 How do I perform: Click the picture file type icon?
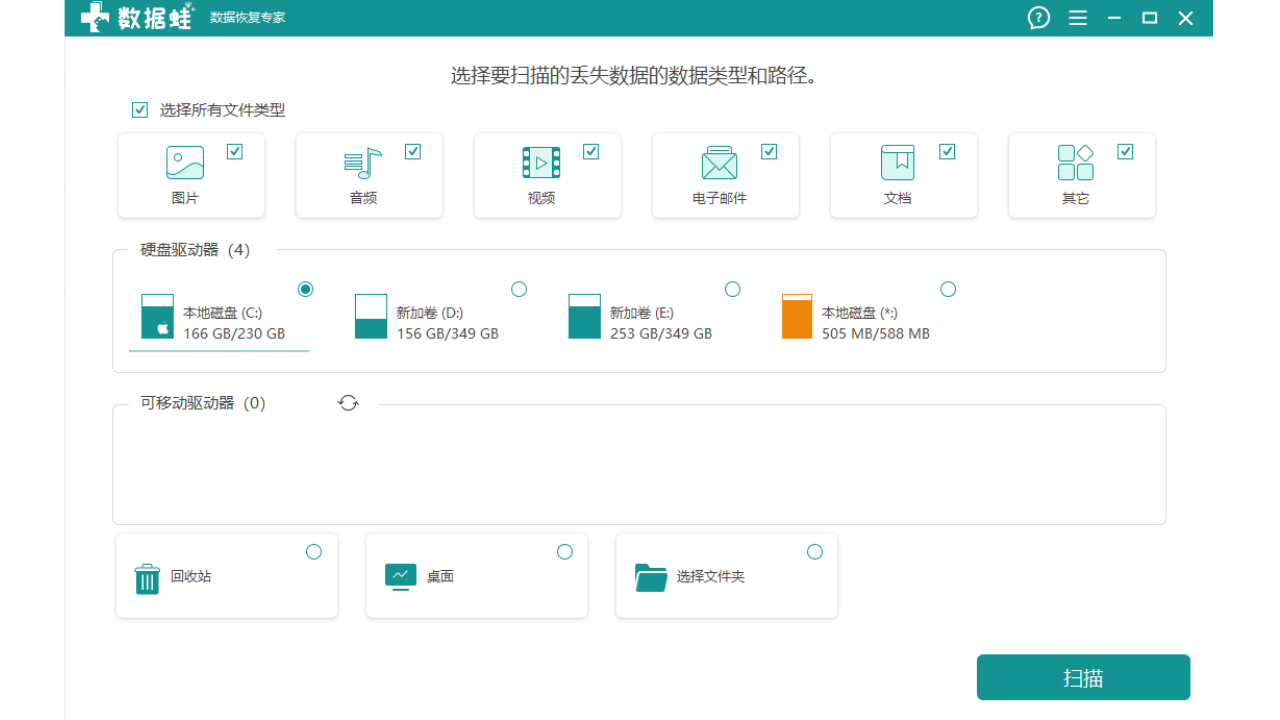pyautogui.click(x=185, y=163)
